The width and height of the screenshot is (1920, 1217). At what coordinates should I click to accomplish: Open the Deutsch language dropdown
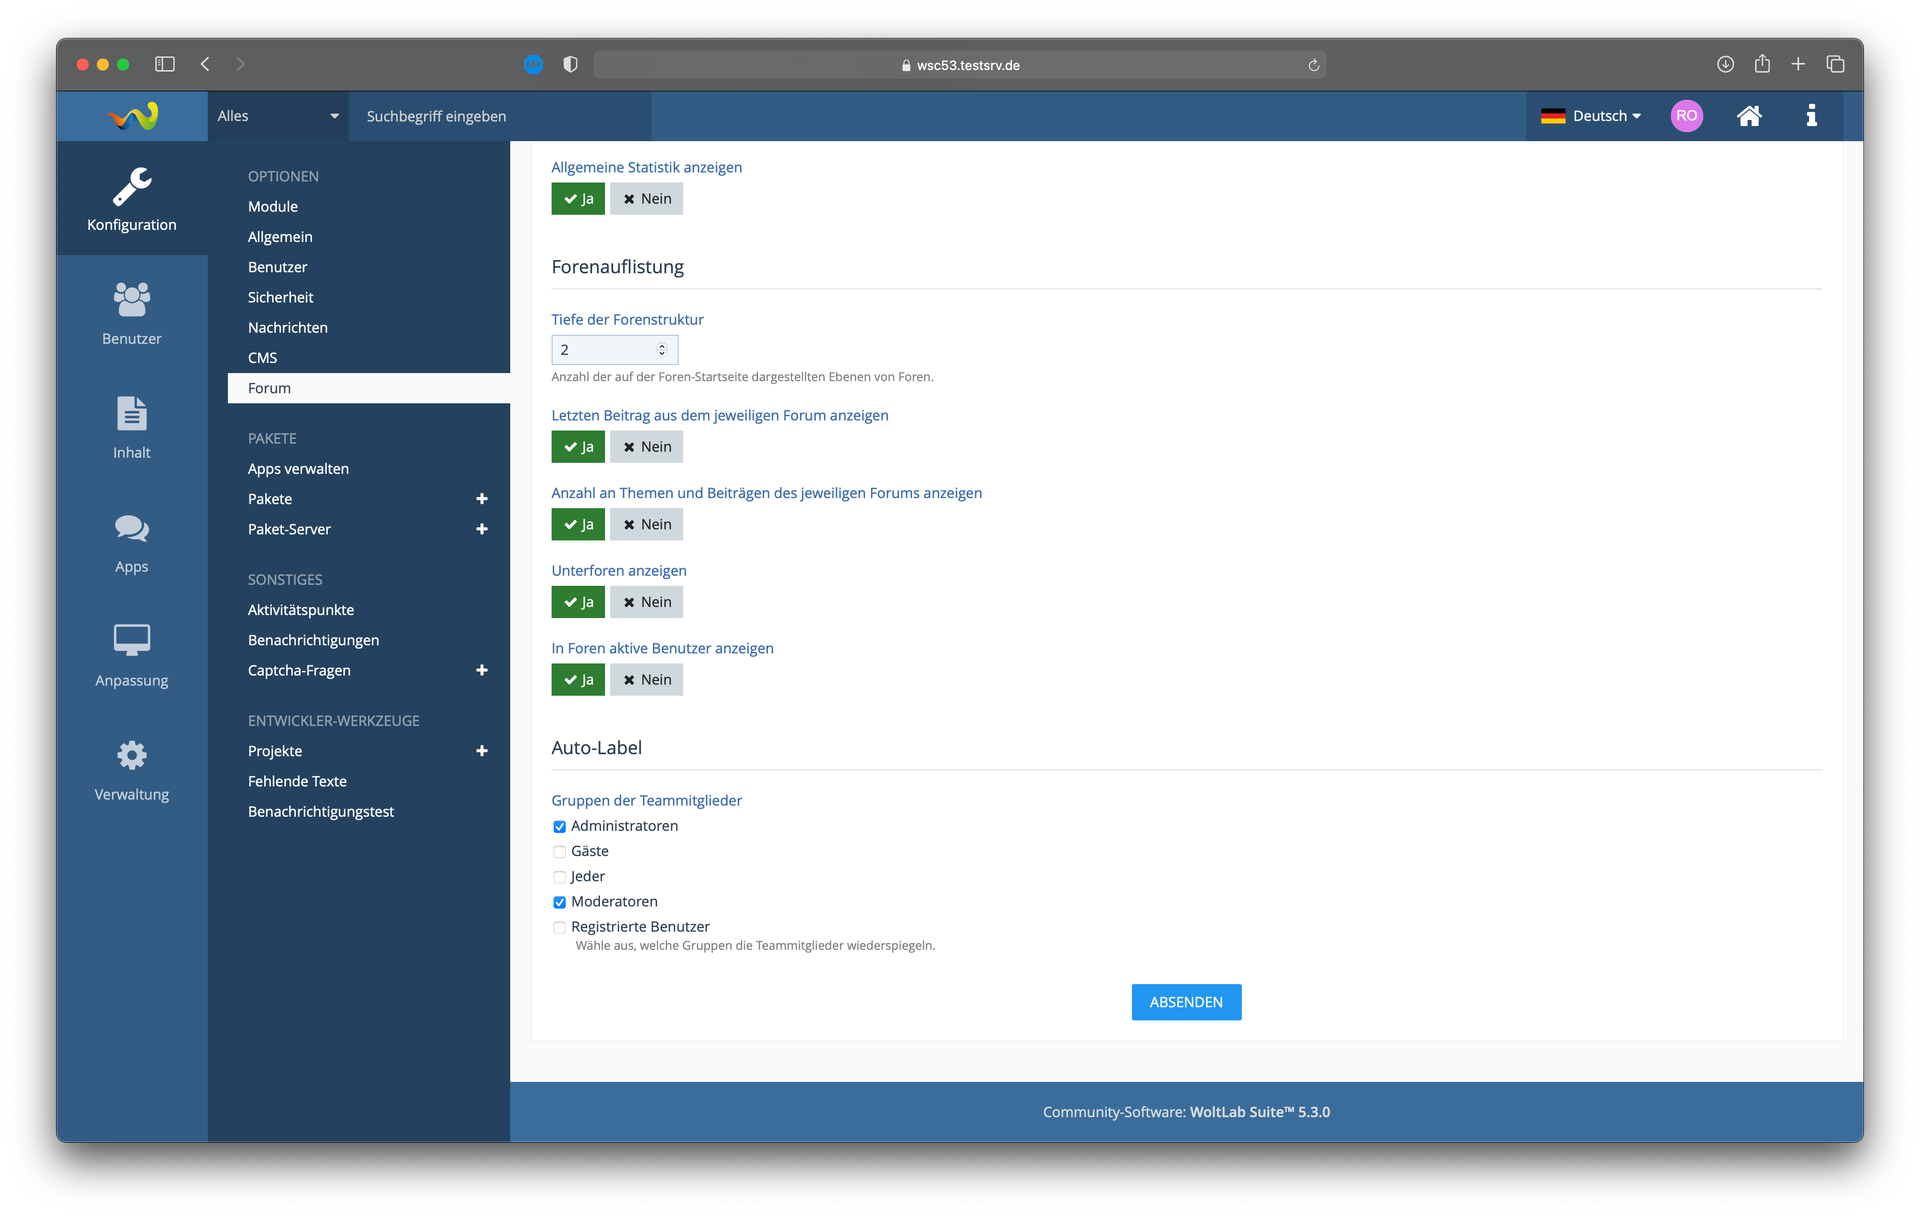click(1591, 116)
